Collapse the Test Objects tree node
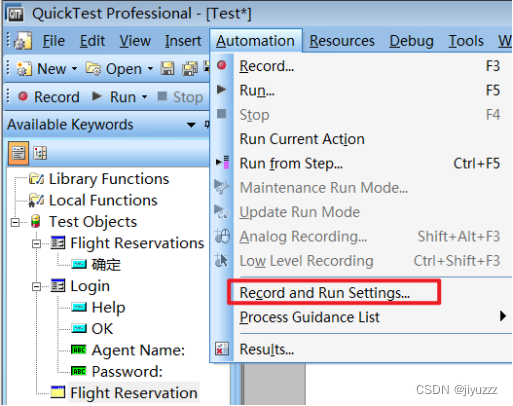513x406 pixels. click(x=15, y=222)
